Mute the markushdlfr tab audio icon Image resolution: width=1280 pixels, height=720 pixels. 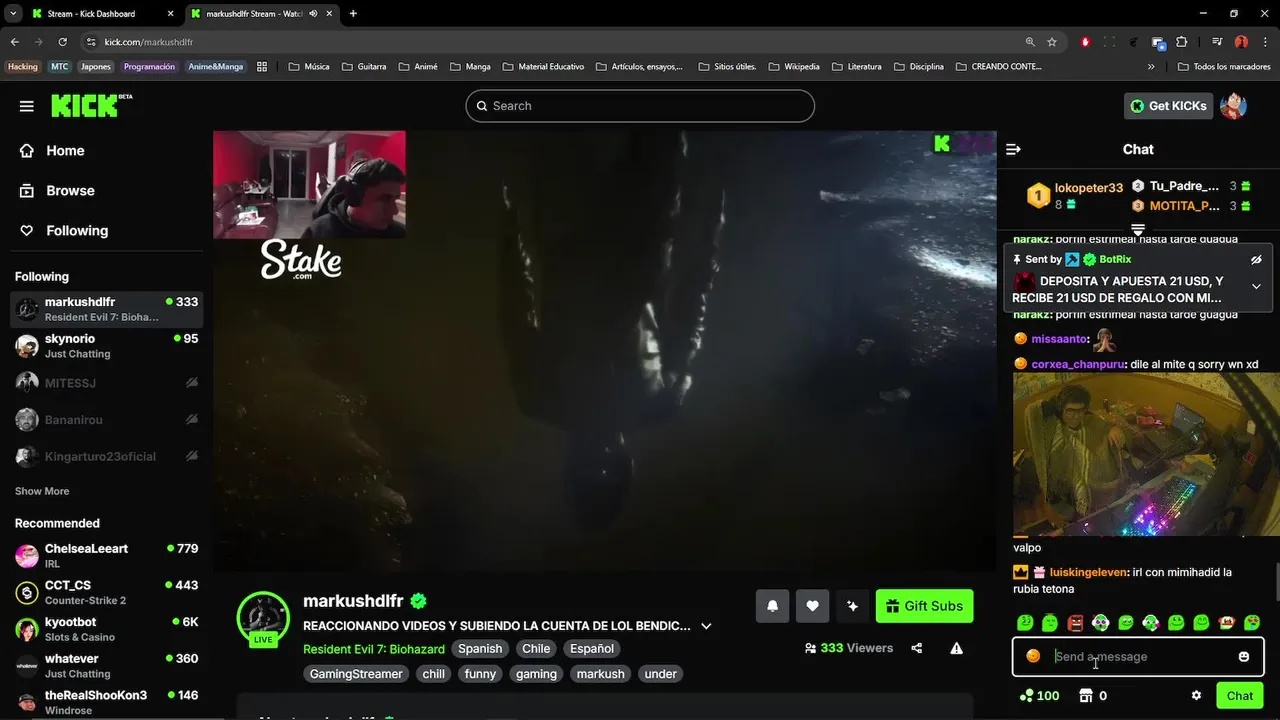coord(313,14)
